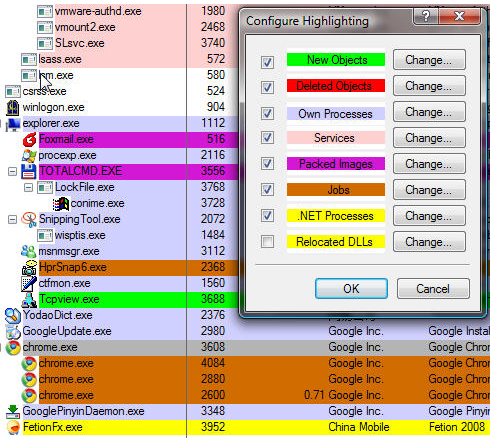Collapse the TOTALCMD.EXE process tree
This screenshot has width=493, height=438.
coord(12,172)
